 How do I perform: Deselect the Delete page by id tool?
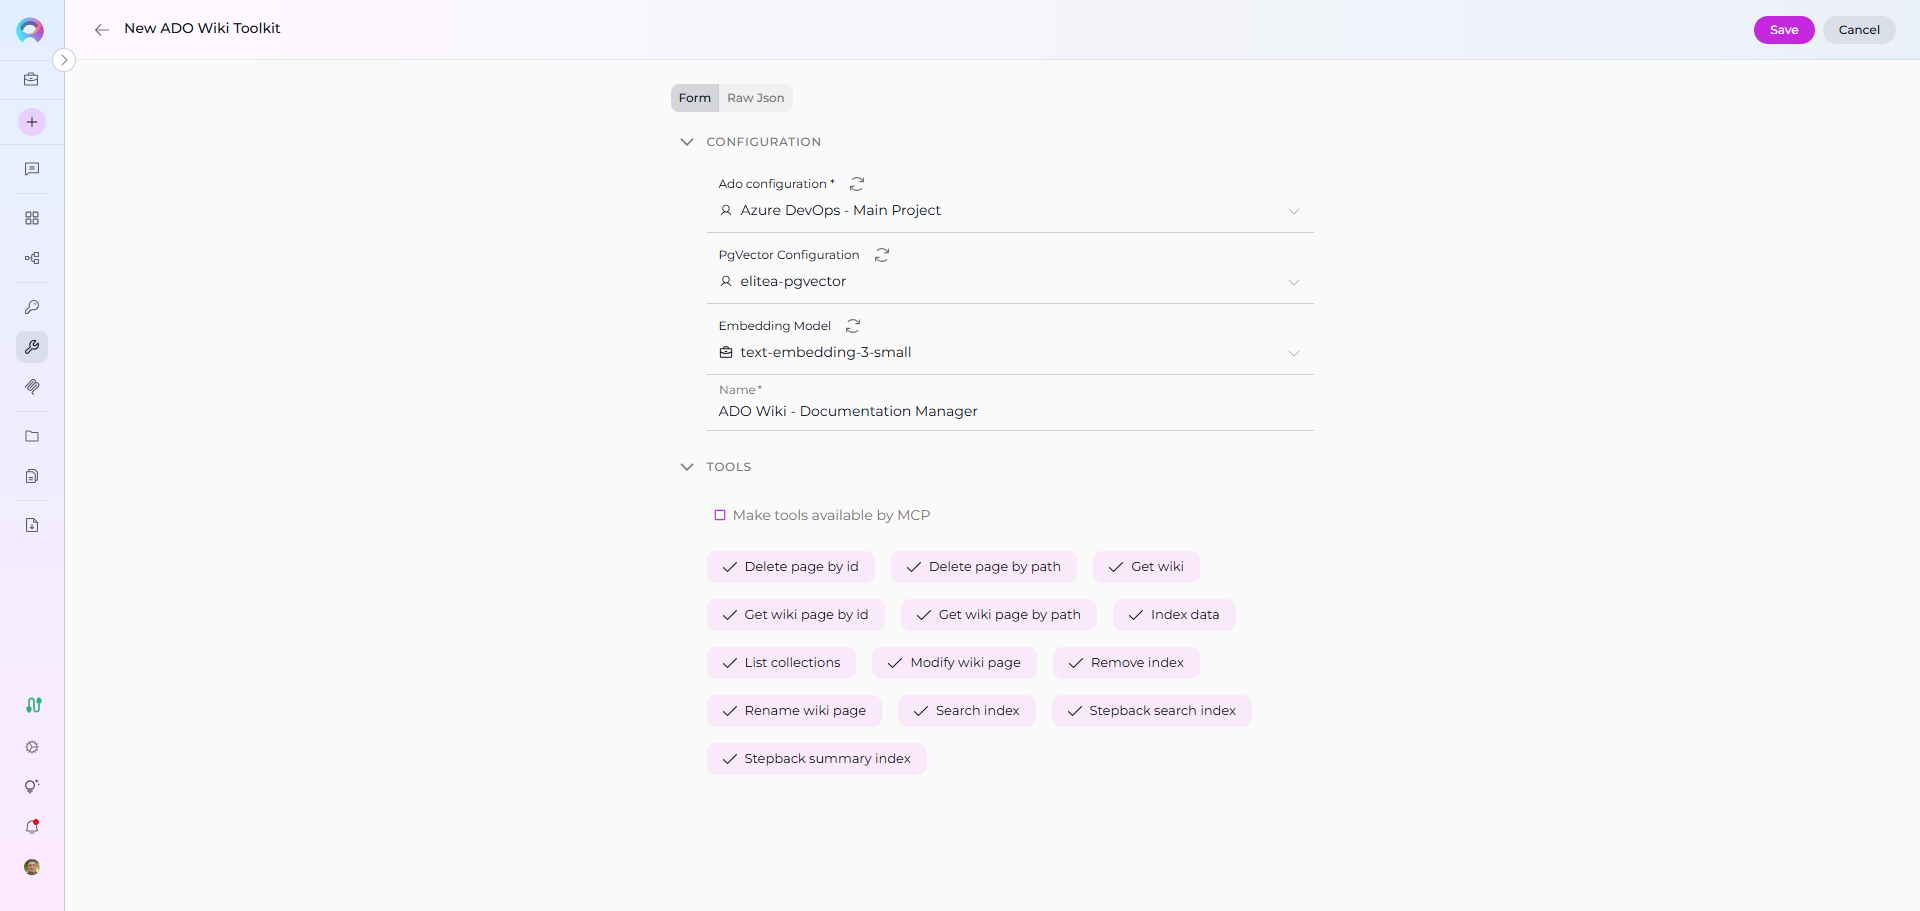[x=791, y=567]
